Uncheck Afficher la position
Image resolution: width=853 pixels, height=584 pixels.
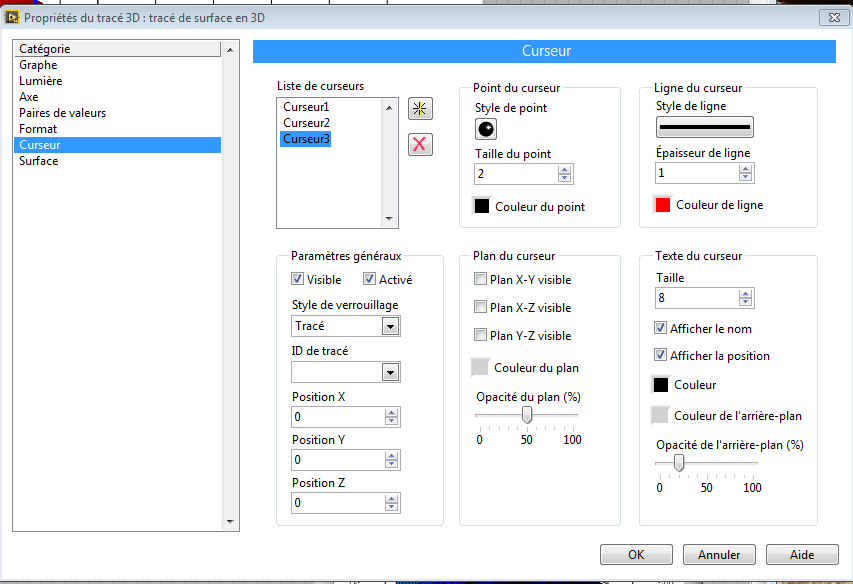[660, 355]
